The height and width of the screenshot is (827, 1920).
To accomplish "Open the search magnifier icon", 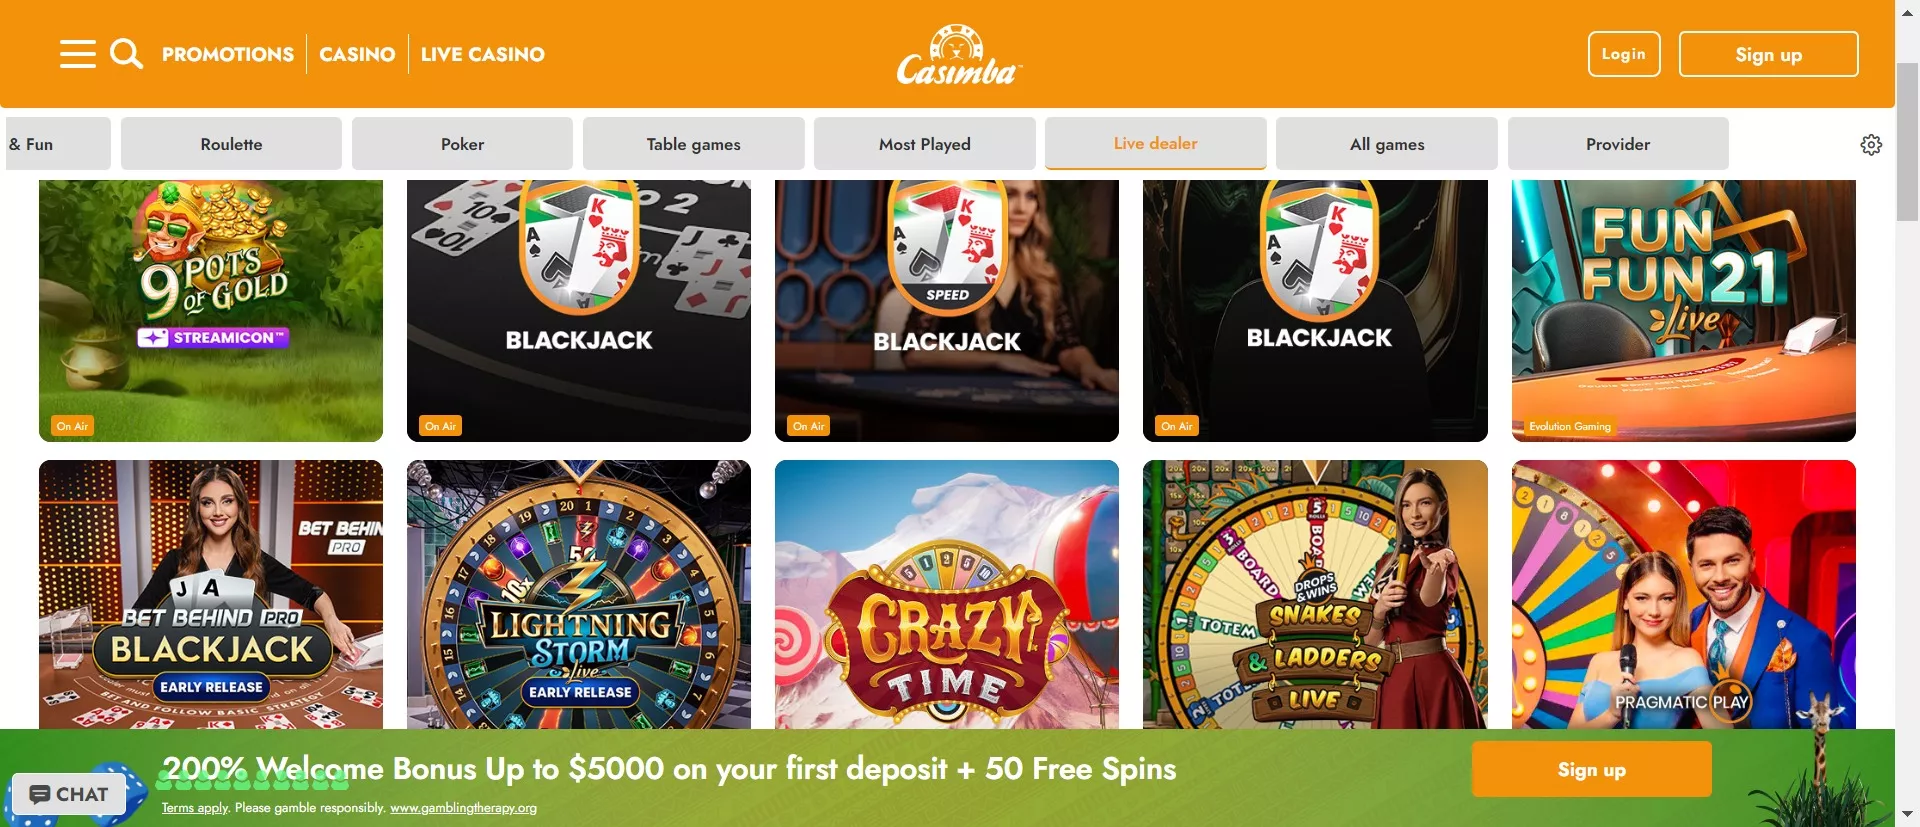I will [x=126, y=54].
